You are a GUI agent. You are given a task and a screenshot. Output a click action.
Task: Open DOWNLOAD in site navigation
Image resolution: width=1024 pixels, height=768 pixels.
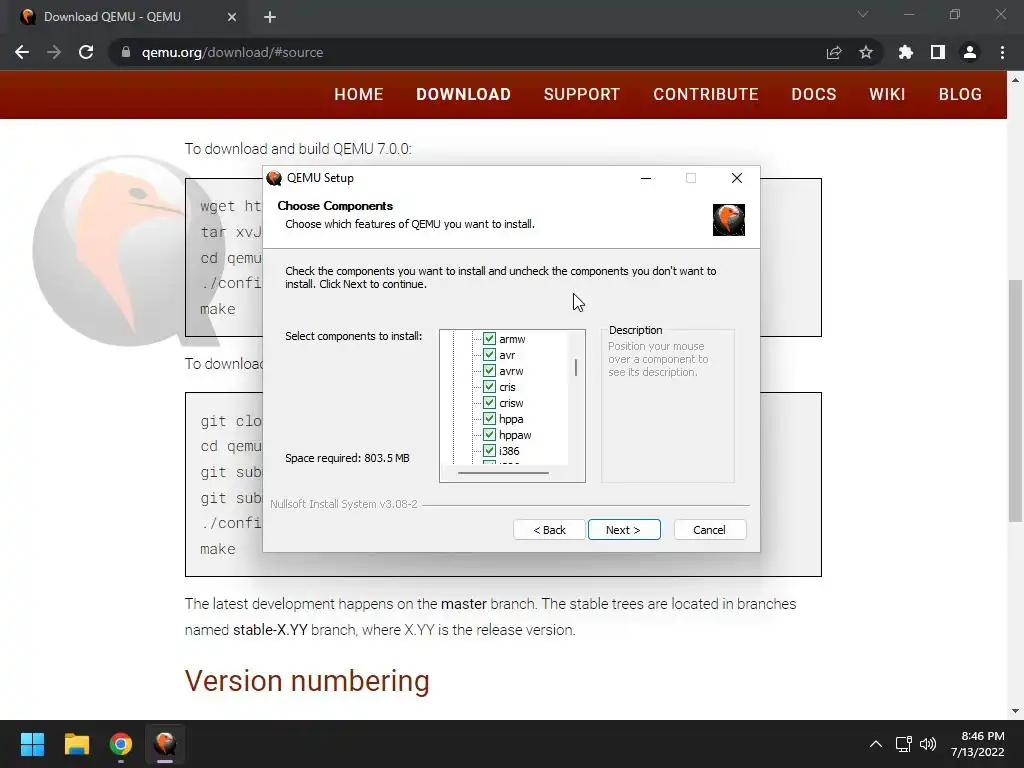point(464,94)
